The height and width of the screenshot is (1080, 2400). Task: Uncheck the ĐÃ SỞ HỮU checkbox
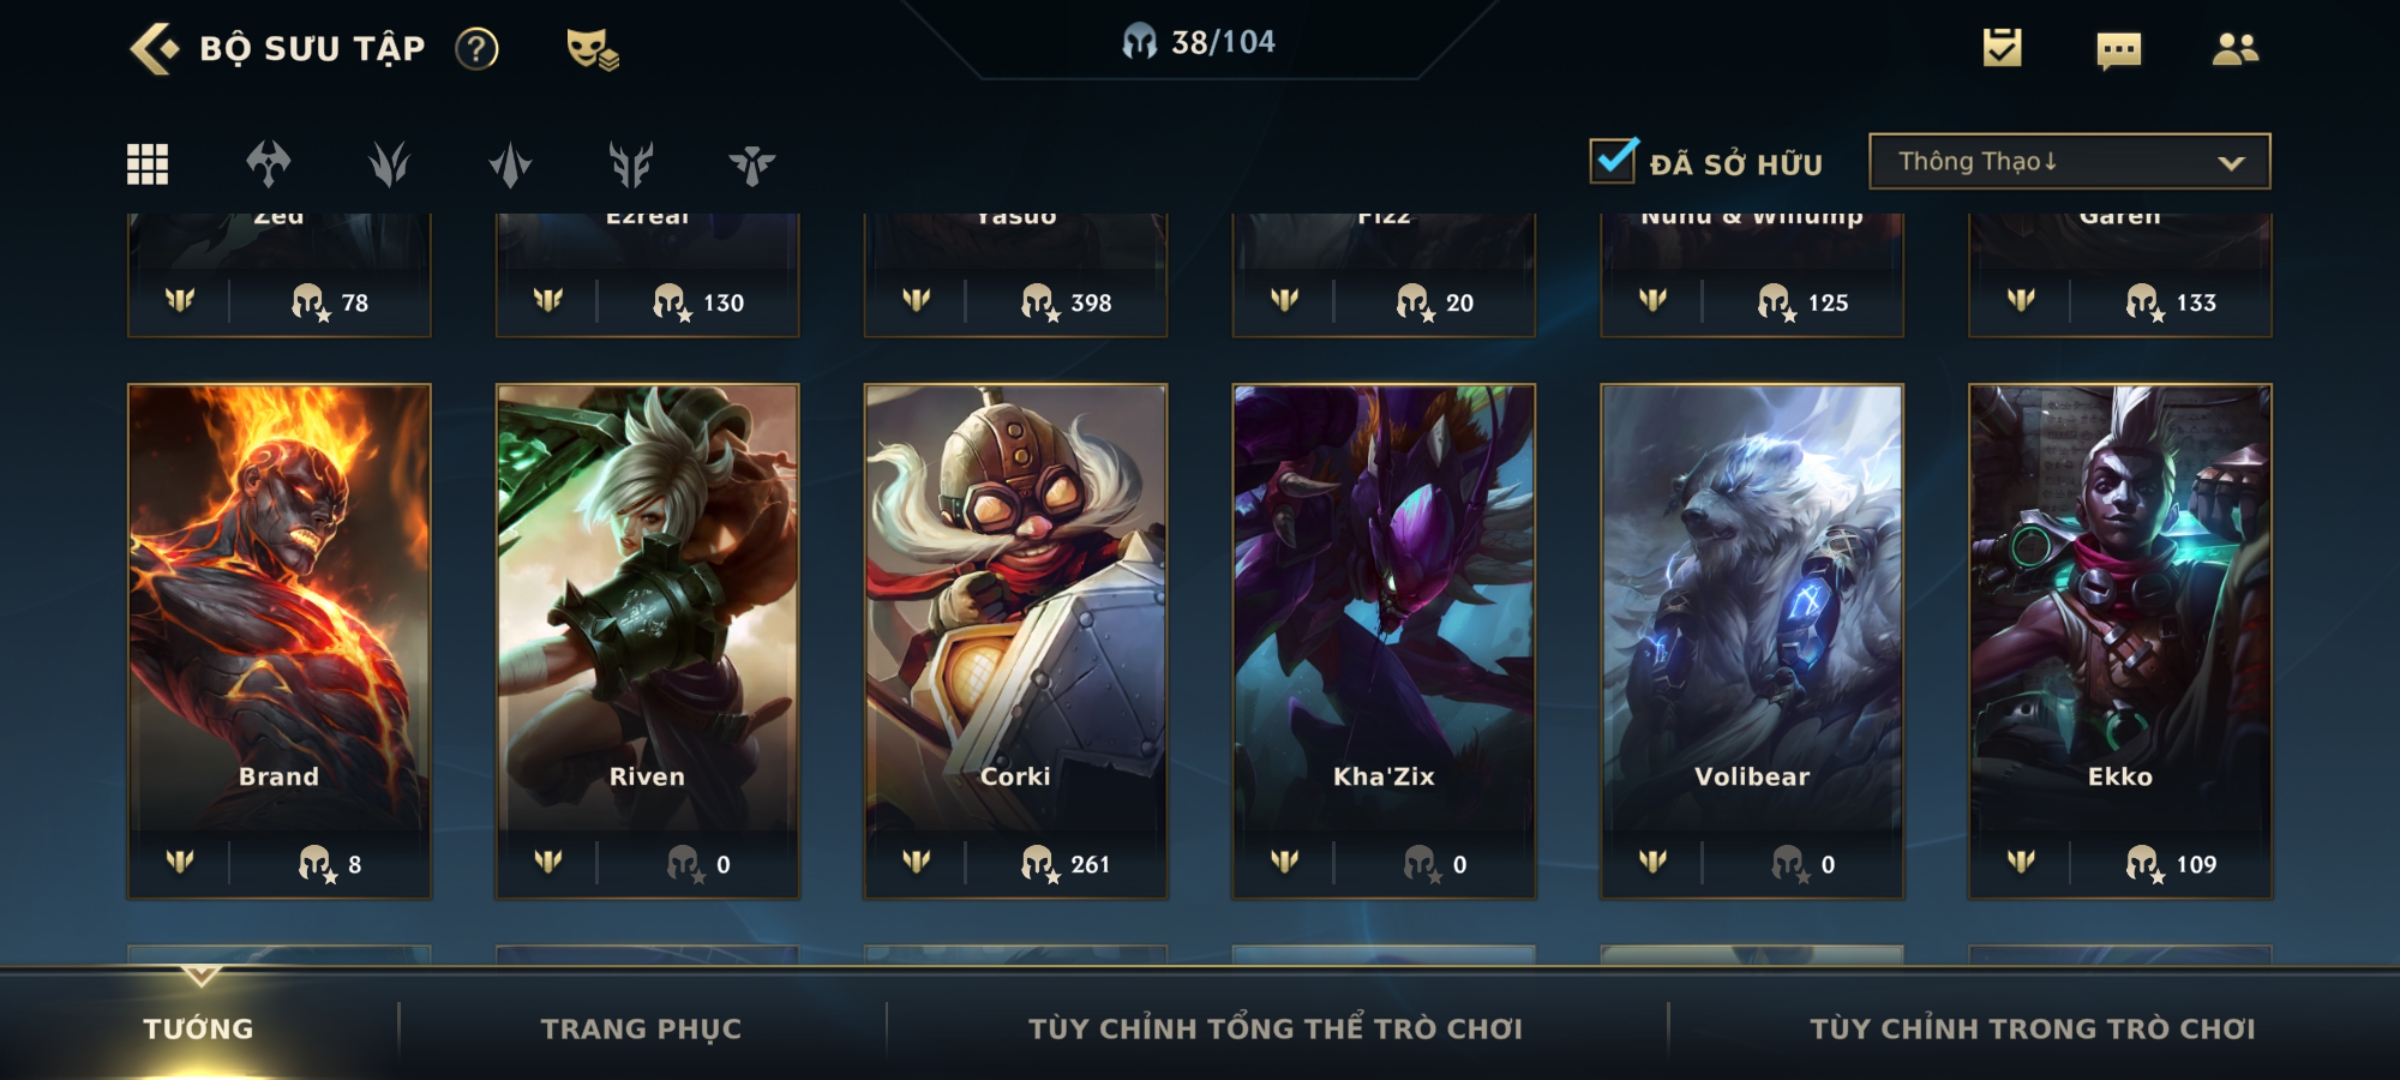1613,160
